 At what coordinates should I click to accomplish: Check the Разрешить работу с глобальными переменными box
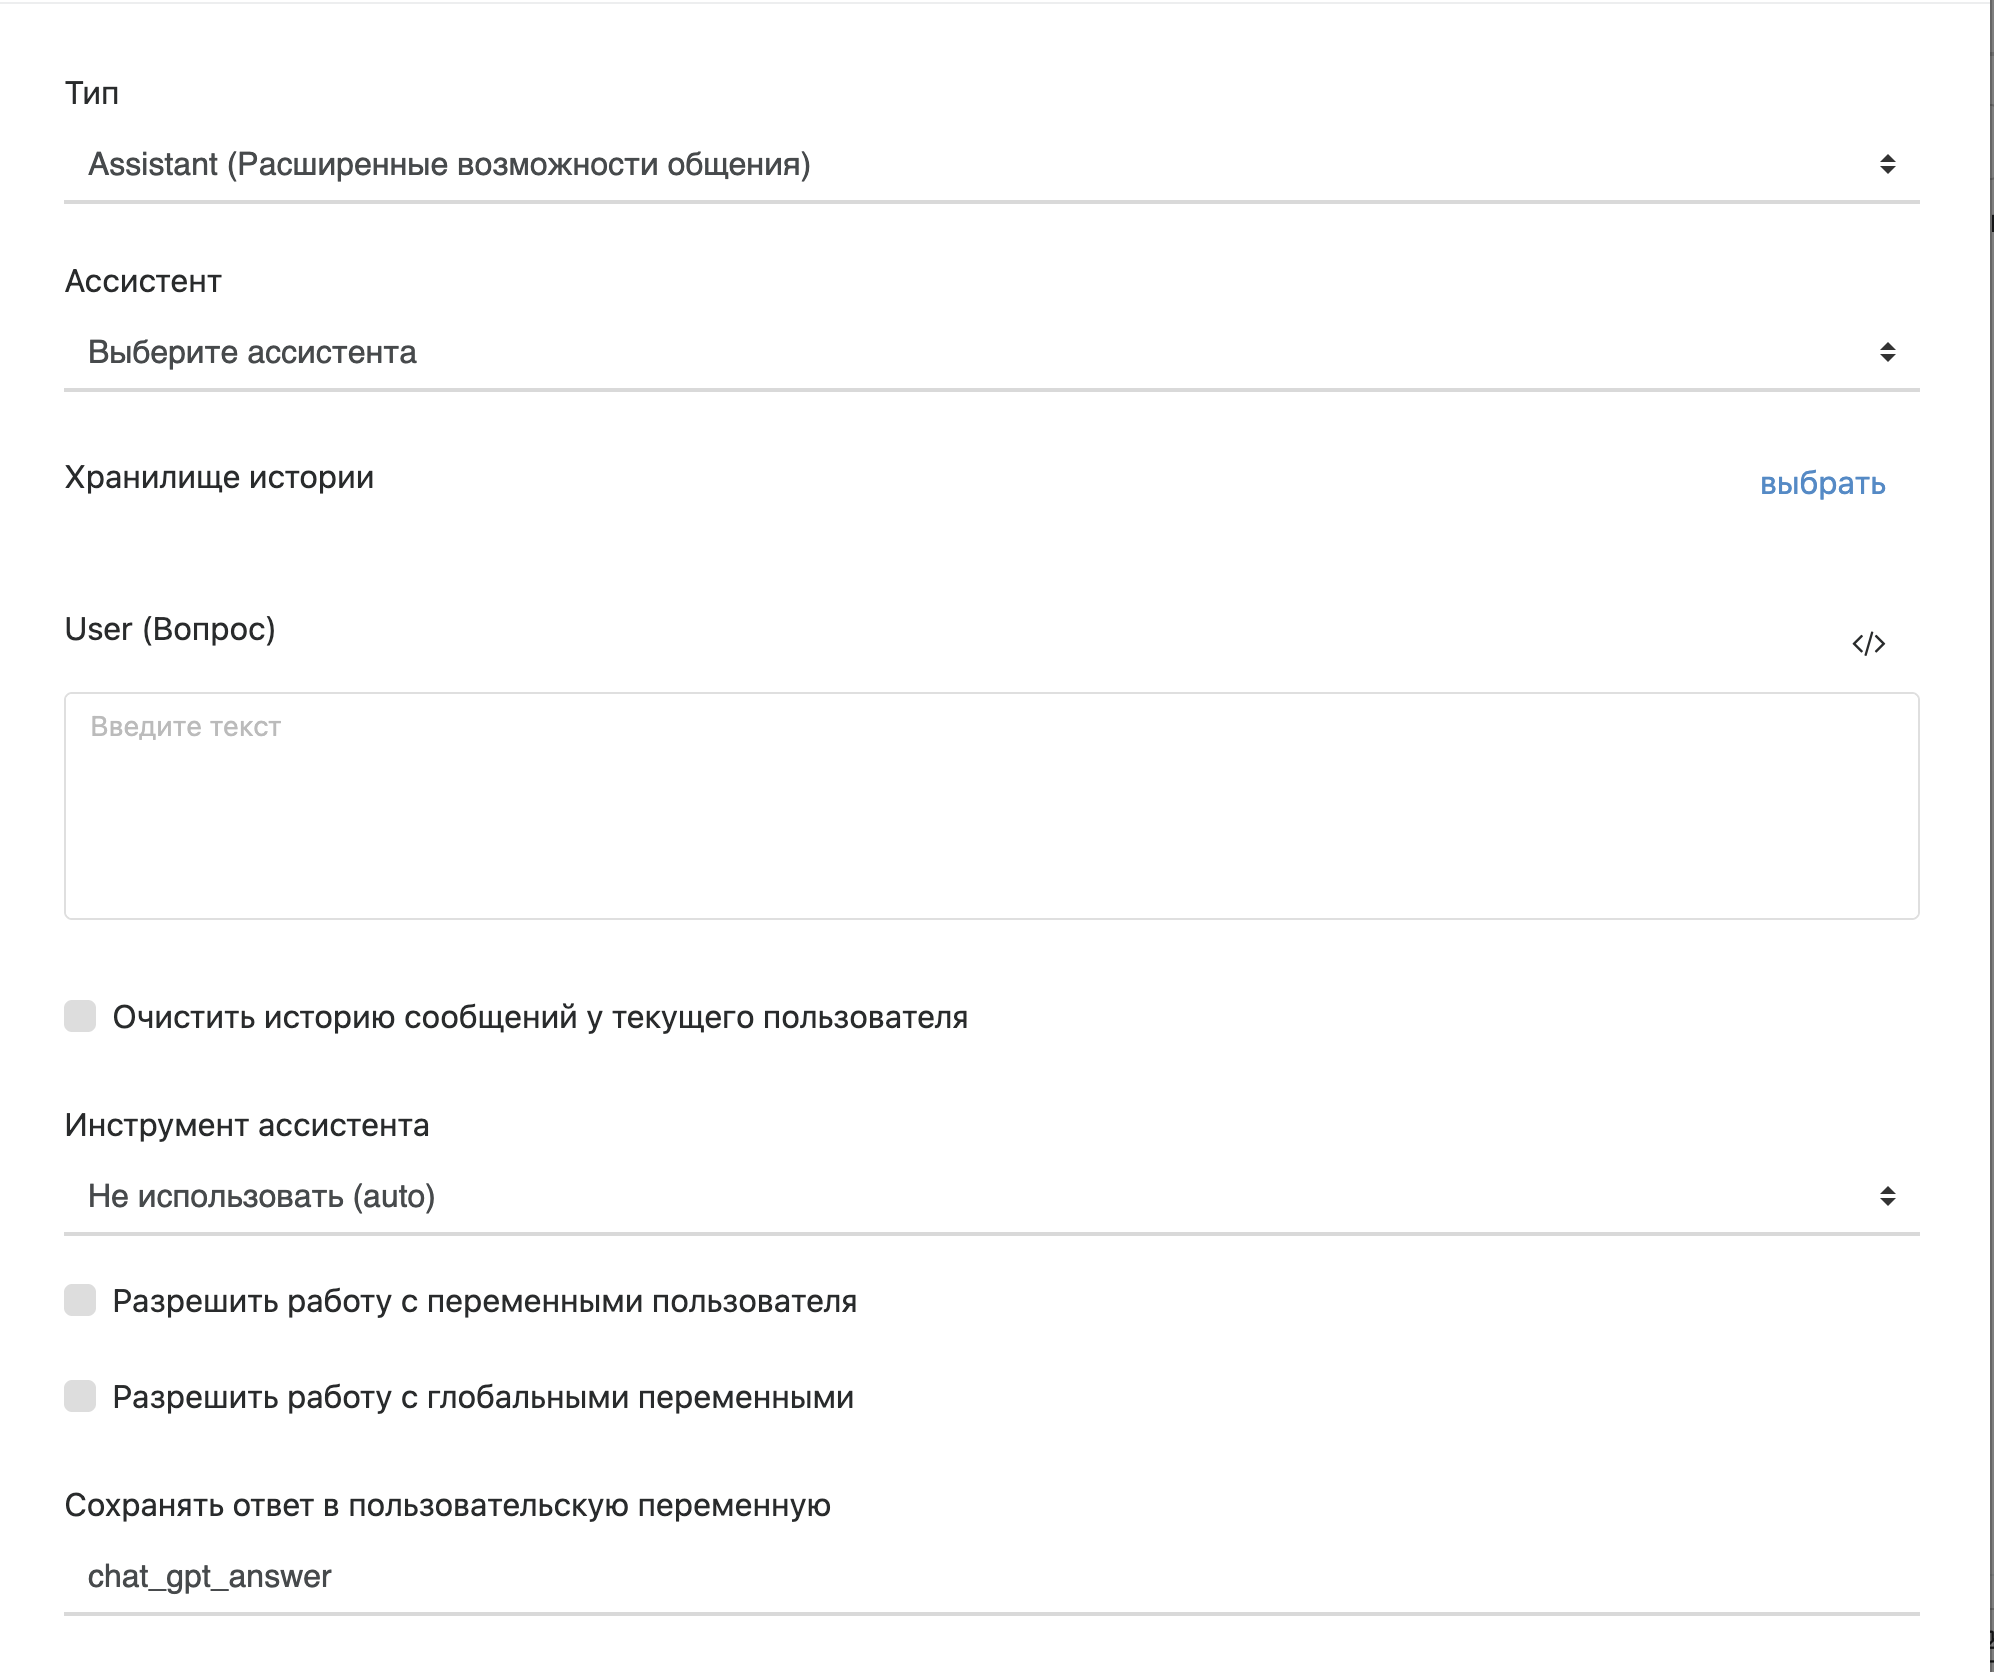[80, 1396]
